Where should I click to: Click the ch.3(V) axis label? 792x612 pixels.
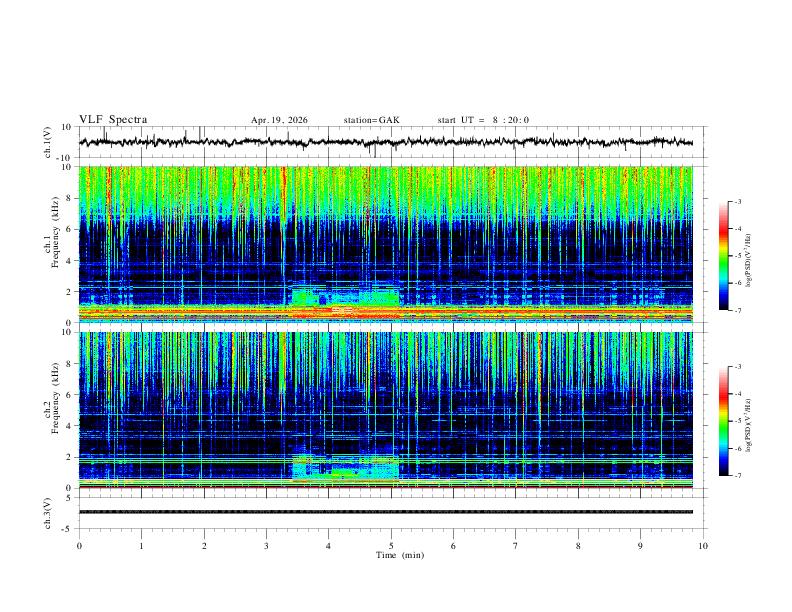pyautogui.click(x=48, y=513)
